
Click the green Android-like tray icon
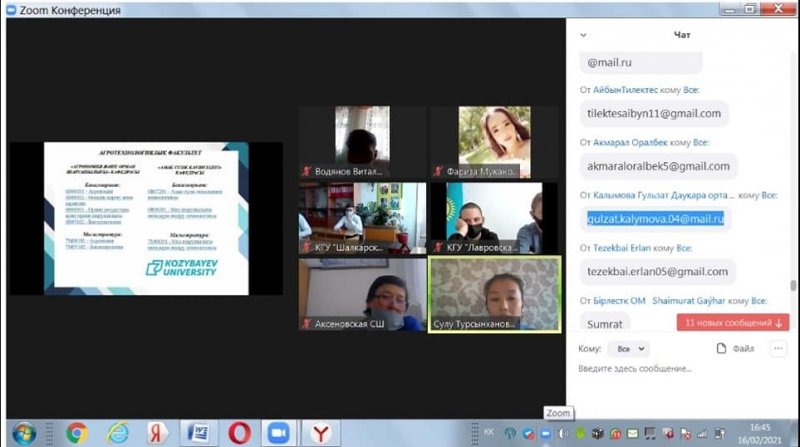(580, 434)
